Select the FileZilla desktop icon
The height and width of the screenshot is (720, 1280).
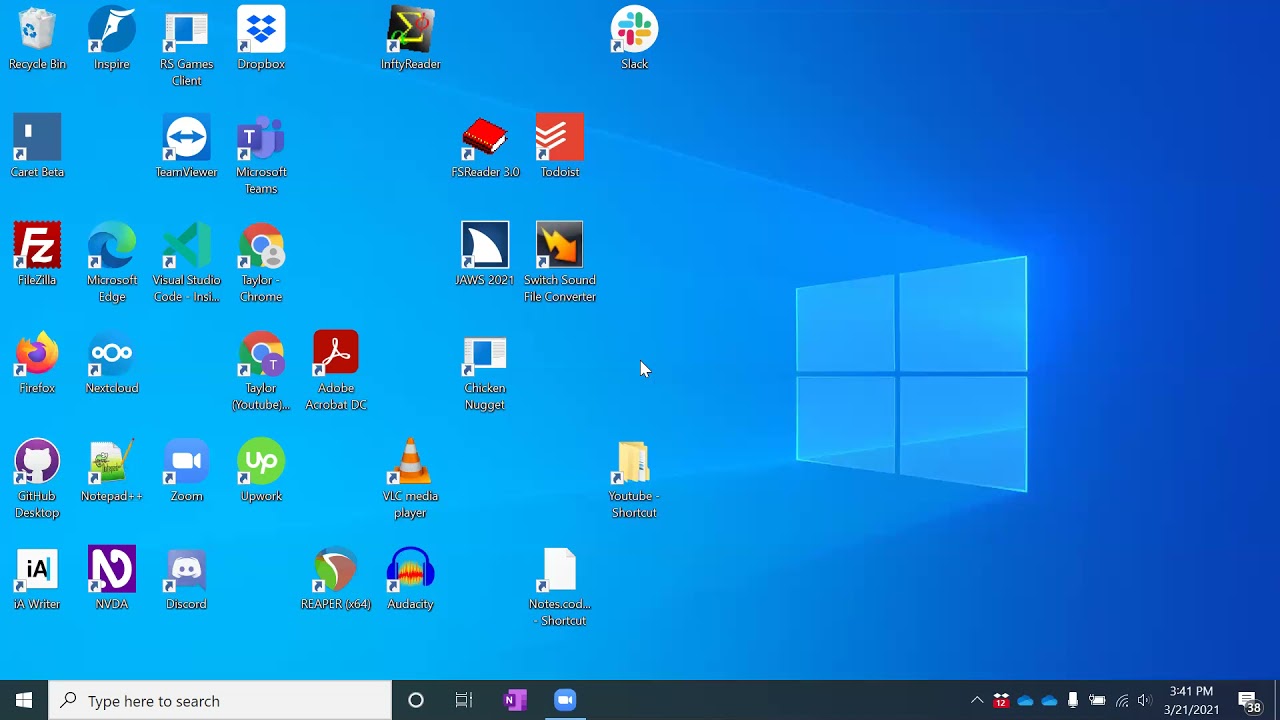(37, 256)
